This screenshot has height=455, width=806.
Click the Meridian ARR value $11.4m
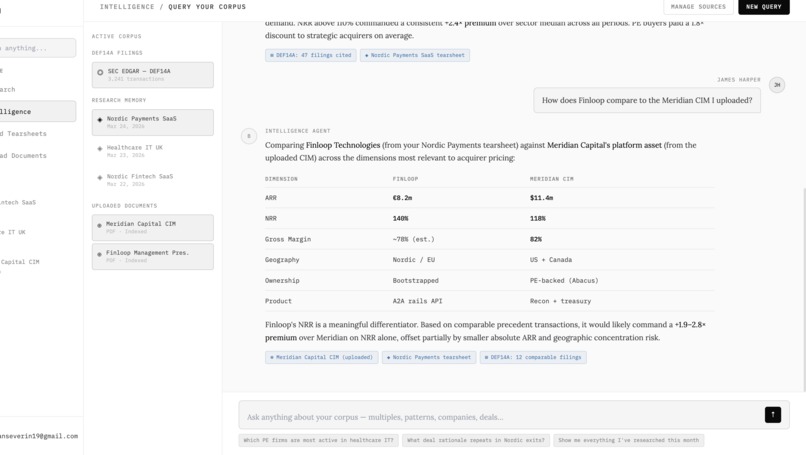coord(541,198)
